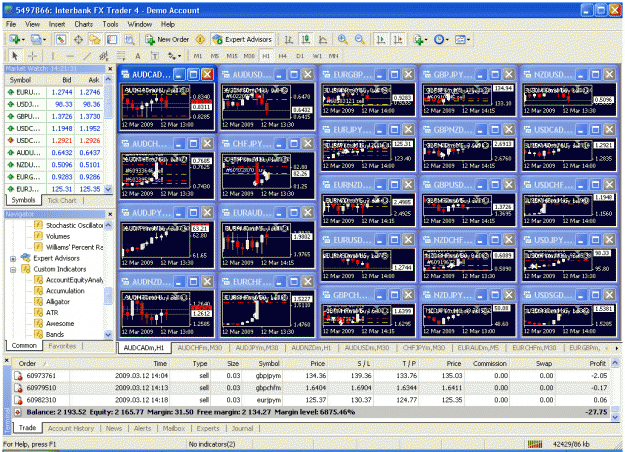This screenshot has height=452, width=625.
Task: Open the chart templates dropdown arrow
Action: tap(468, 39)
